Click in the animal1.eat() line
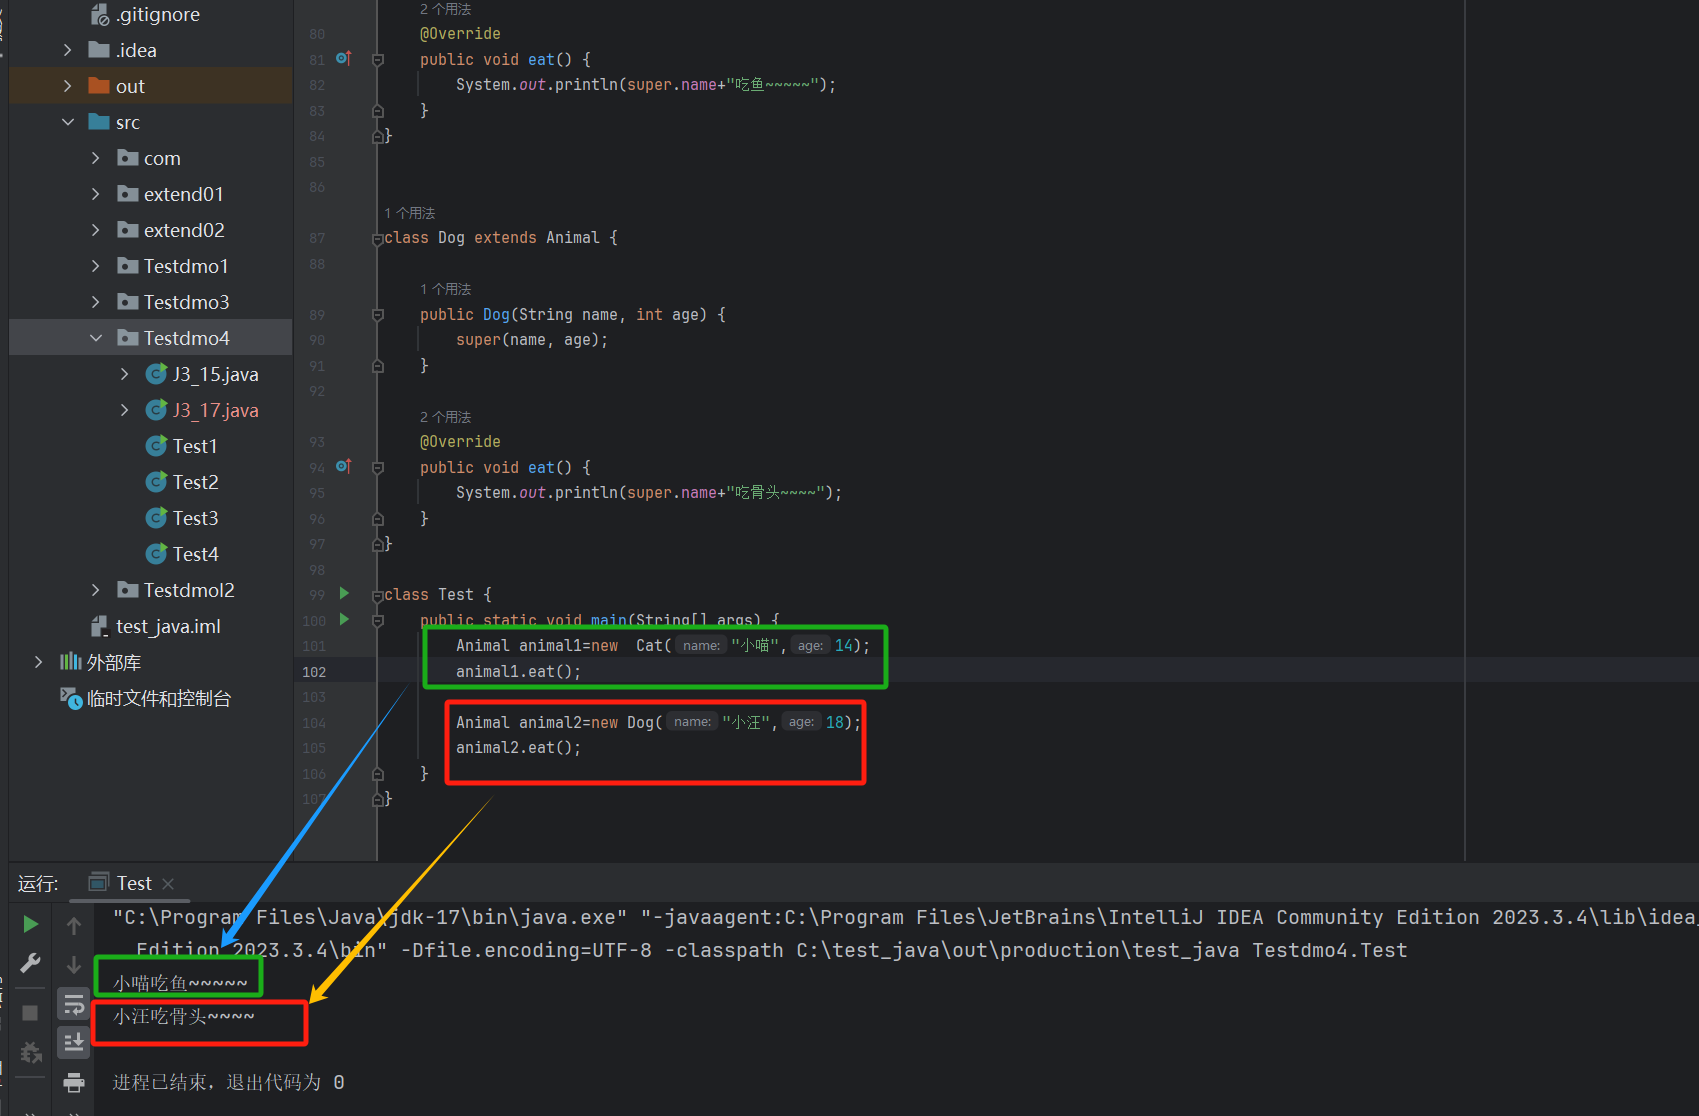The image size is (1699, 1116). tap(518, 672)
